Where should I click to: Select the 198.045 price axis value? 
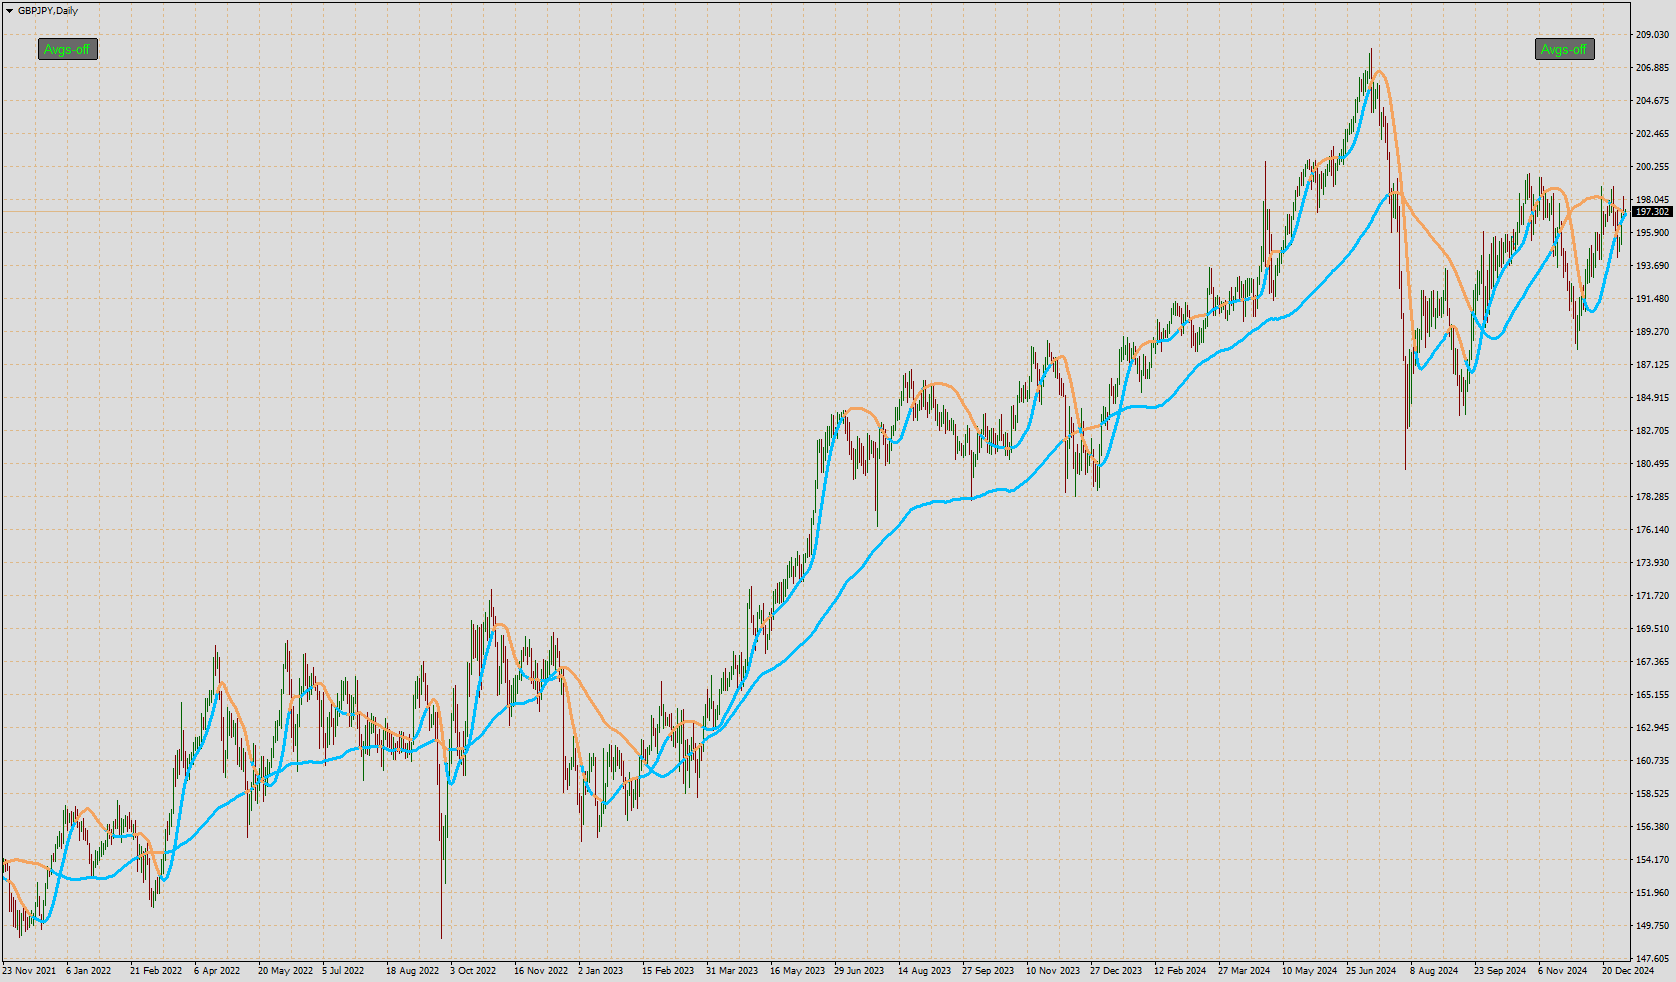click(x=1652, y=200)
